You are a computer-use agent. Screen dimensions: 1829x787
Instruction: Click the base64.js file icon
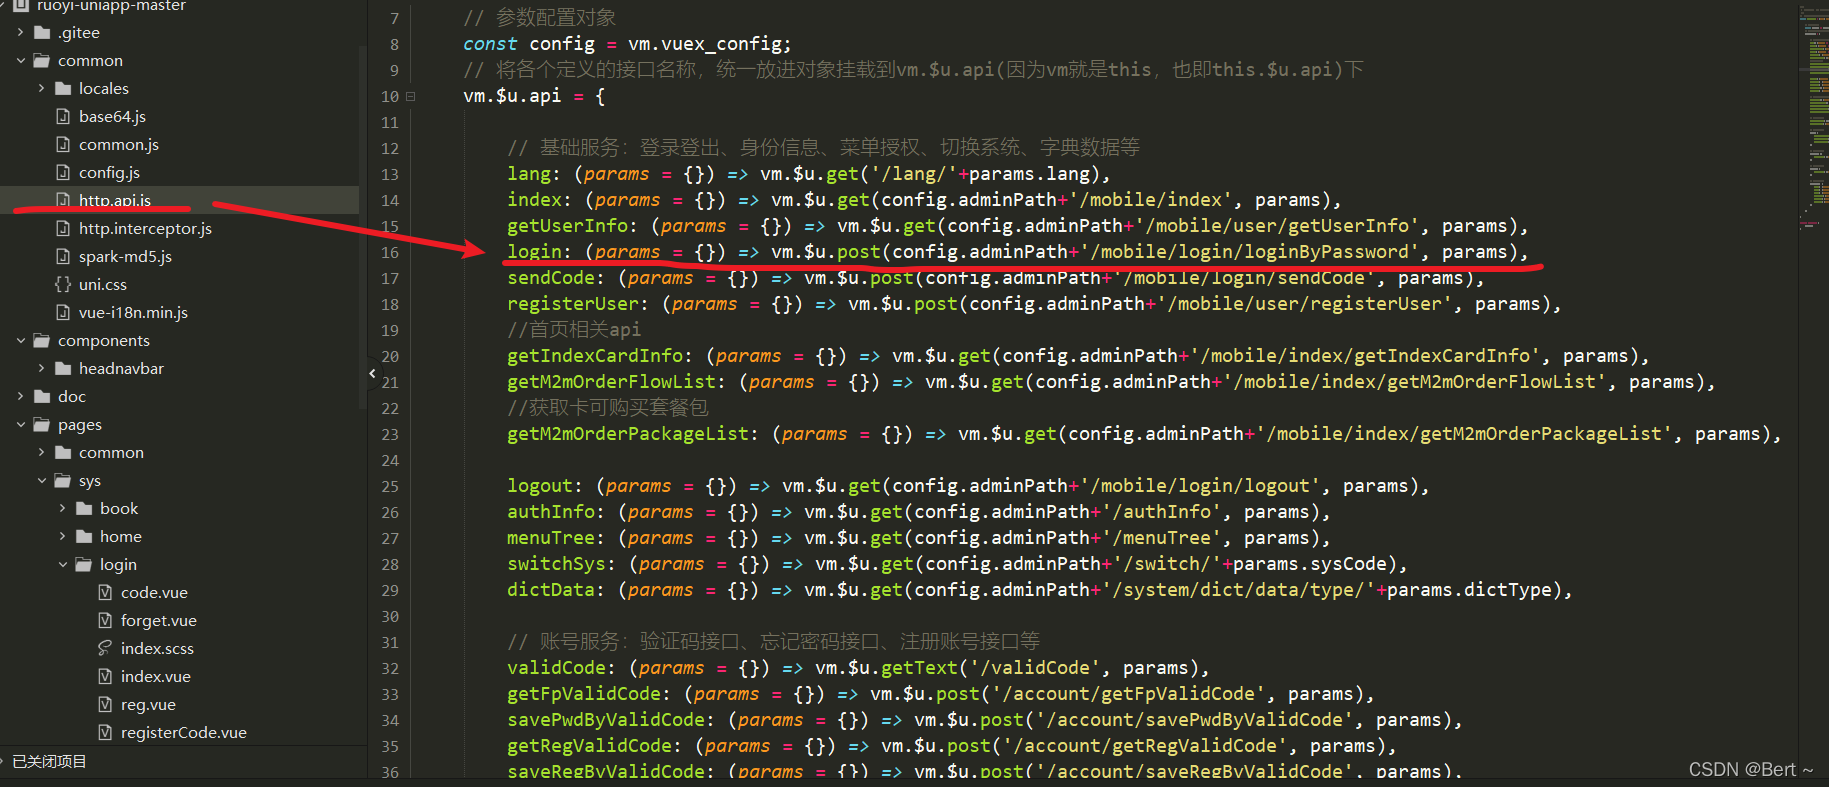63,117
